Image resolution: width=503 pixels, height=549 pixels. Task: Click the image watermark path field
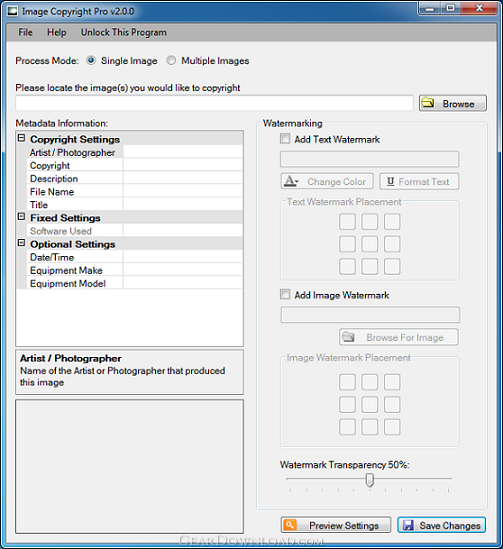[x=370, y=315]
